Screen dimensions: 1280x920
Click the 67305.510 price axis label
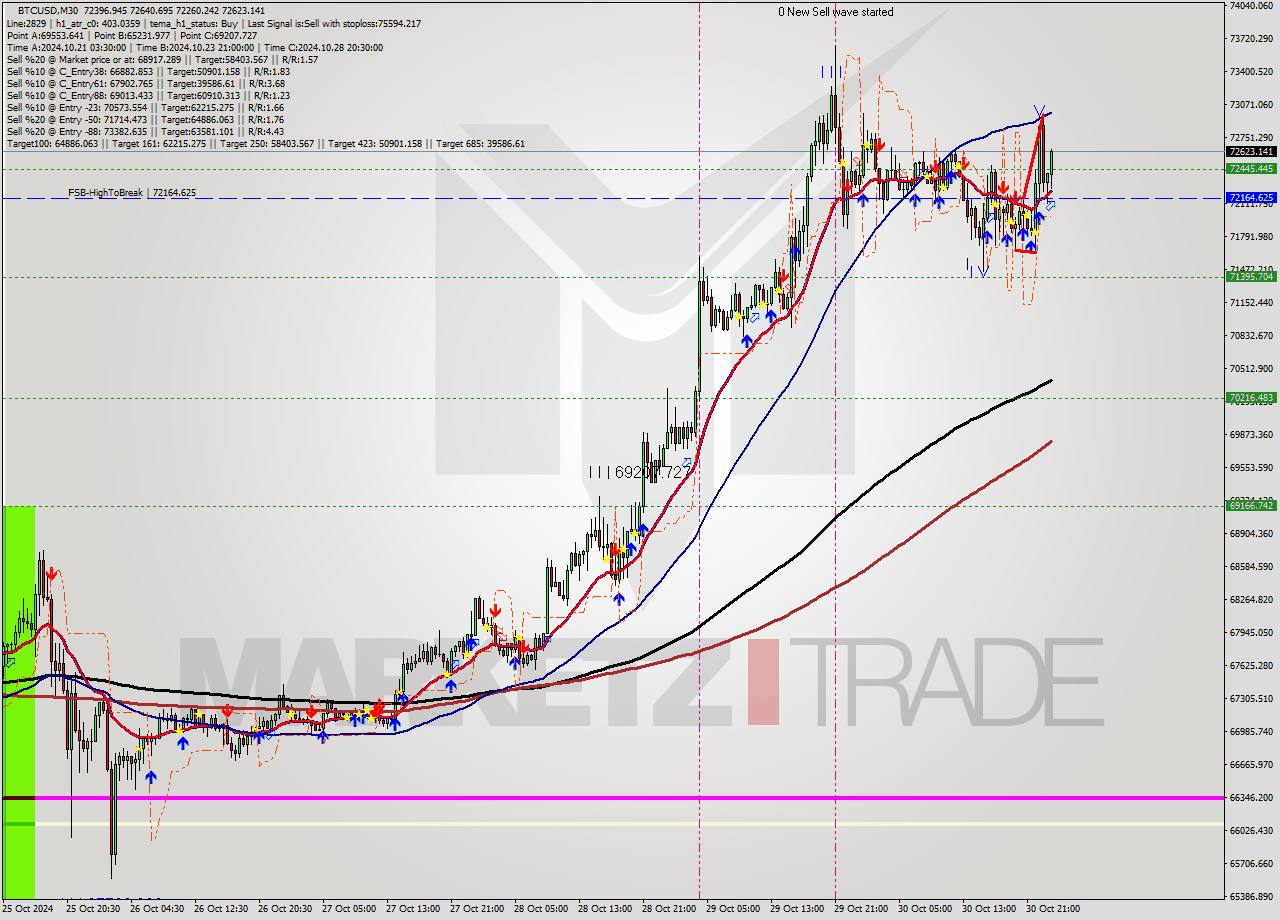coord(1251,699)
